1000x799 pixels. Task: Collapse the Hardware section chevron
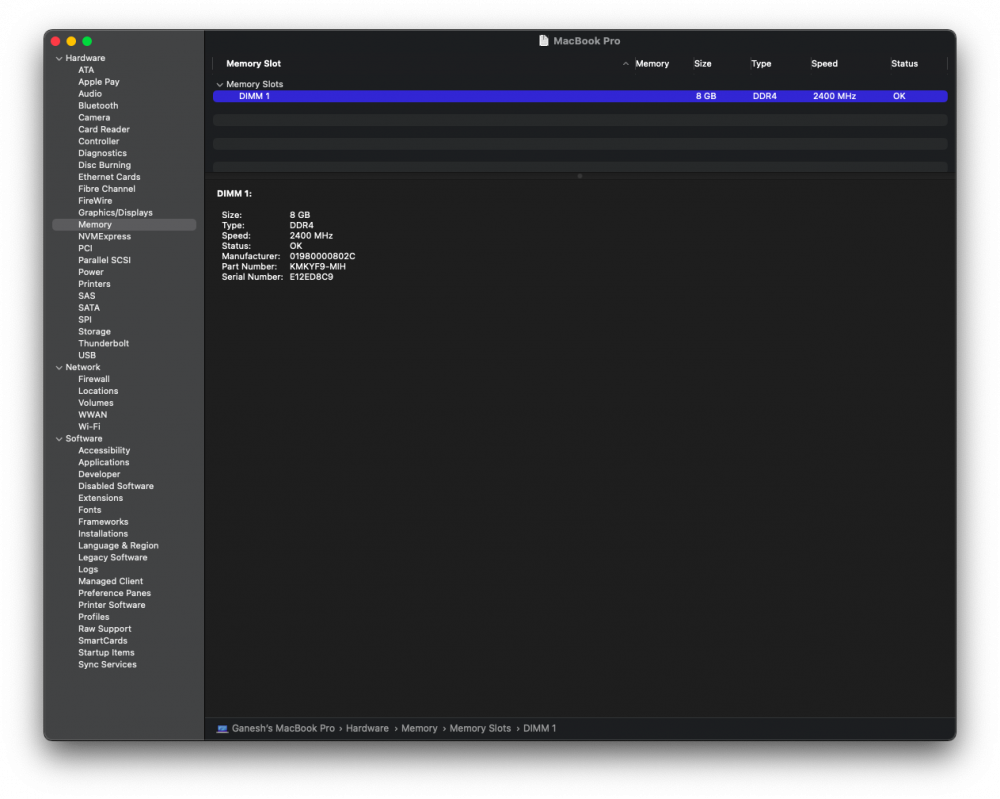point(59,58)
